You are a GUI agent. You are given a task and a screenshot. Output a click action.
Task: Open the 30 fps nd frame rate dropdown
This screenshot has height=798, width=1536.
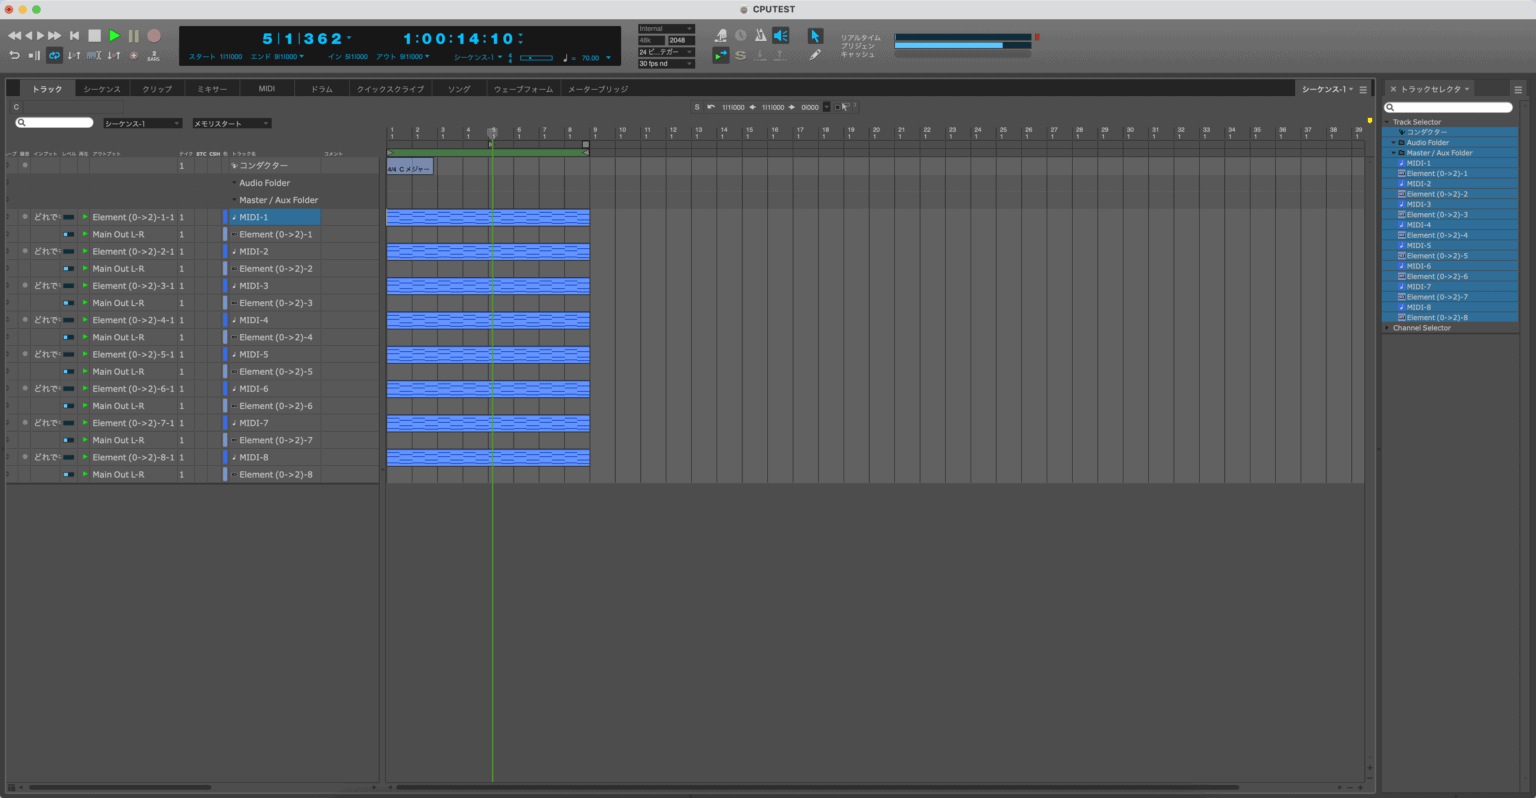(x=666, y=64)
